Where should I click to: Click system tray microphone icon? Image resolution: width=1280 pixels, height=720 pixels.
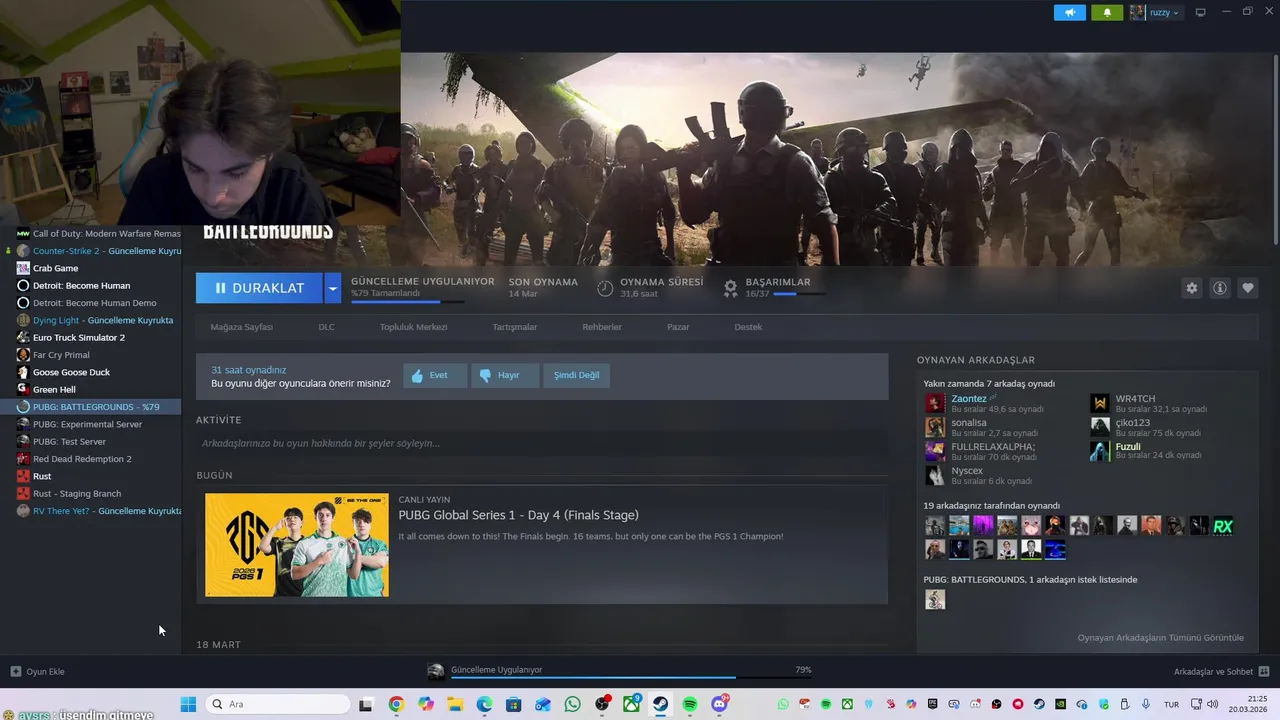(x=1146, y=704)
